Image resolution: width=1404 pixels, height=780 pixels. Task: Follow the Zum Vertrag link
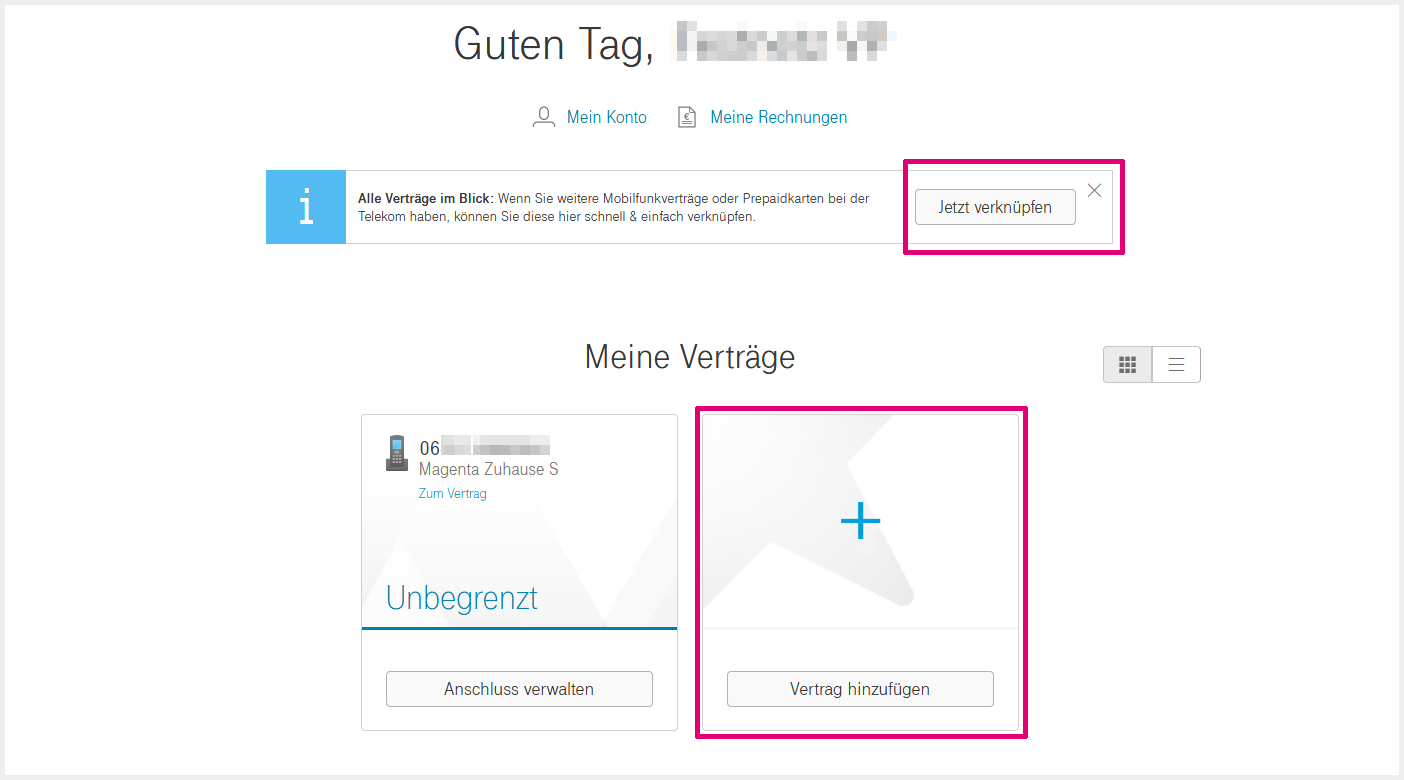(452, 494)
